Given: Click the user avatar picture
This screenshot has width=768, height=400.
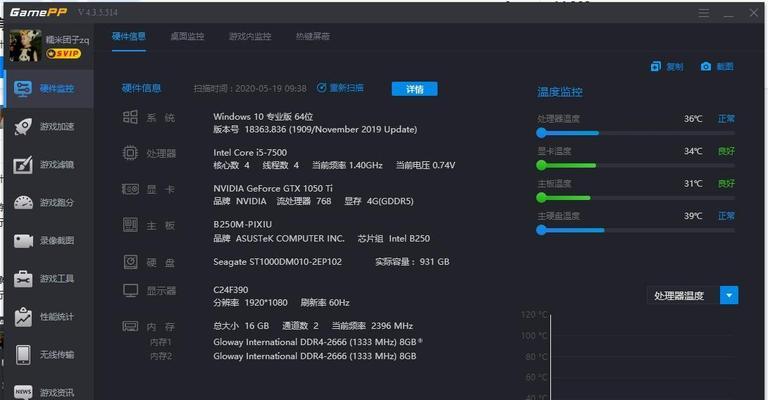Looking at the screenshot, I should pyautogui.click(x=25, y=46).
